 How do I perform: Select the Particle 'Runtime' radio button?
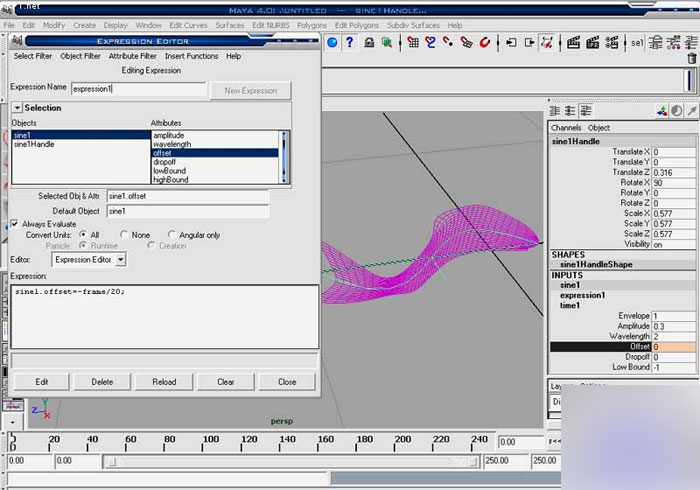point(83,245)
